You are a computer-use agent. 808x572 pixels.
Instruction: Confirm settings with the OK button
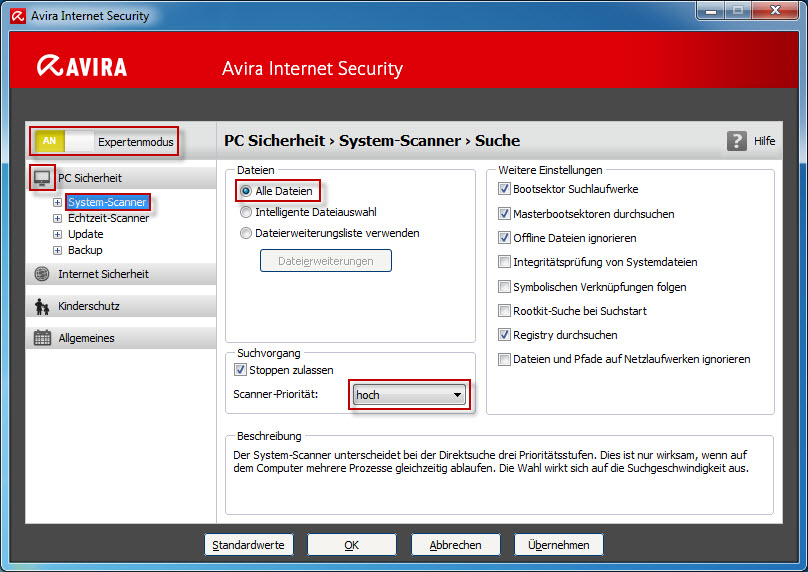(352, 545)
